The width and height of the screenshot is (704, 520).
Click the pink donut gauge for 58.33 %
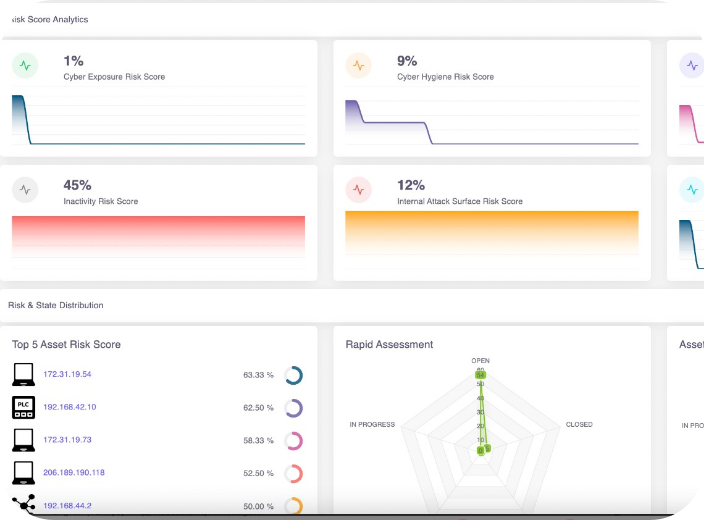[294, 441]
